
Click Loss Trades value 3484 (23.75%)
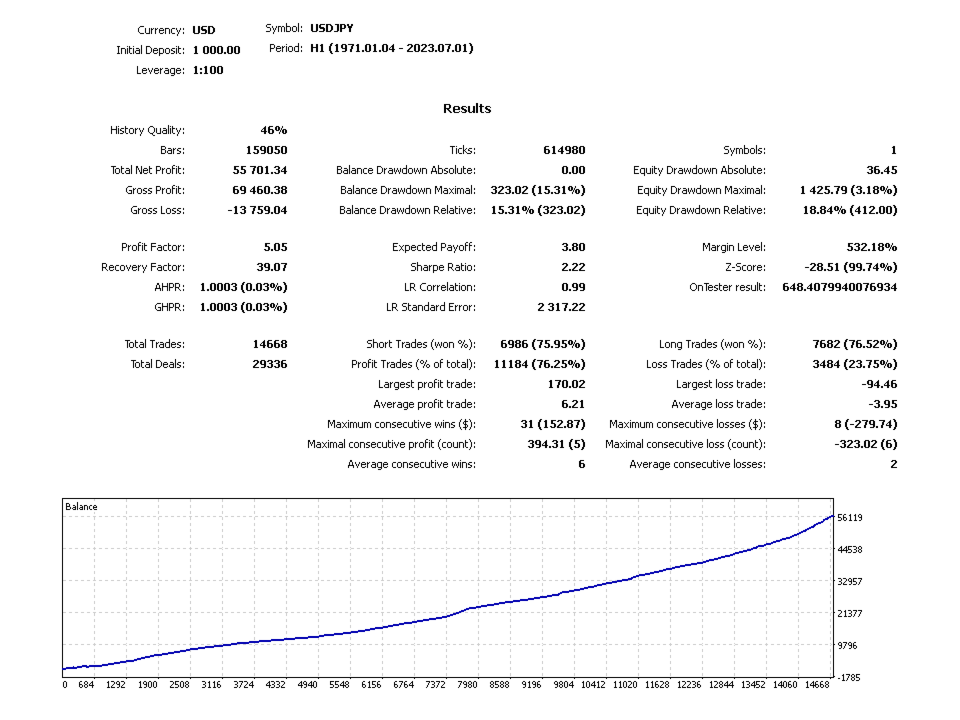click(855, 364)
